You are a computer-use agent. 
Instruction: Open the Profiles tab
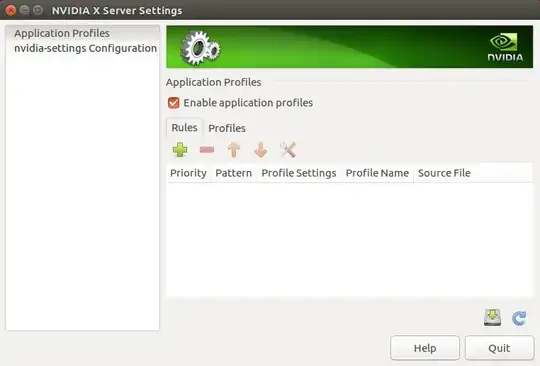(227, 128)
